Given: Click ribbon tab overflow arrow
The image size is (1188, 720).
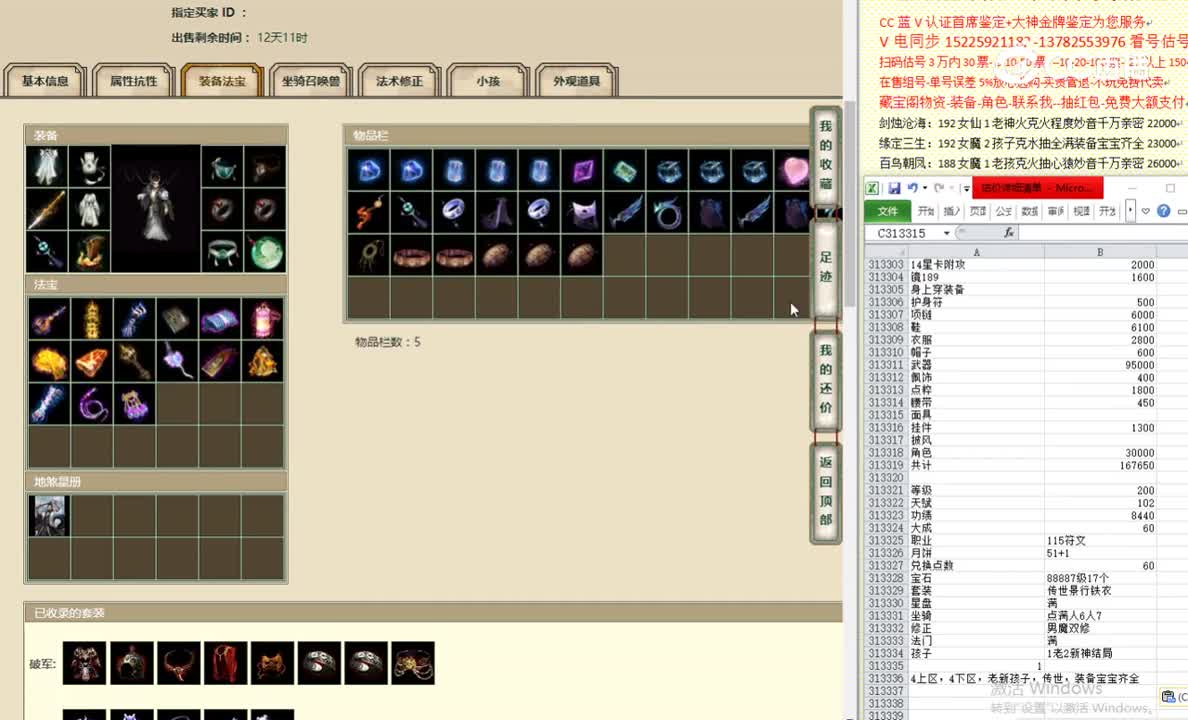Looking at the screenshot, I should tap(1130, 211).
